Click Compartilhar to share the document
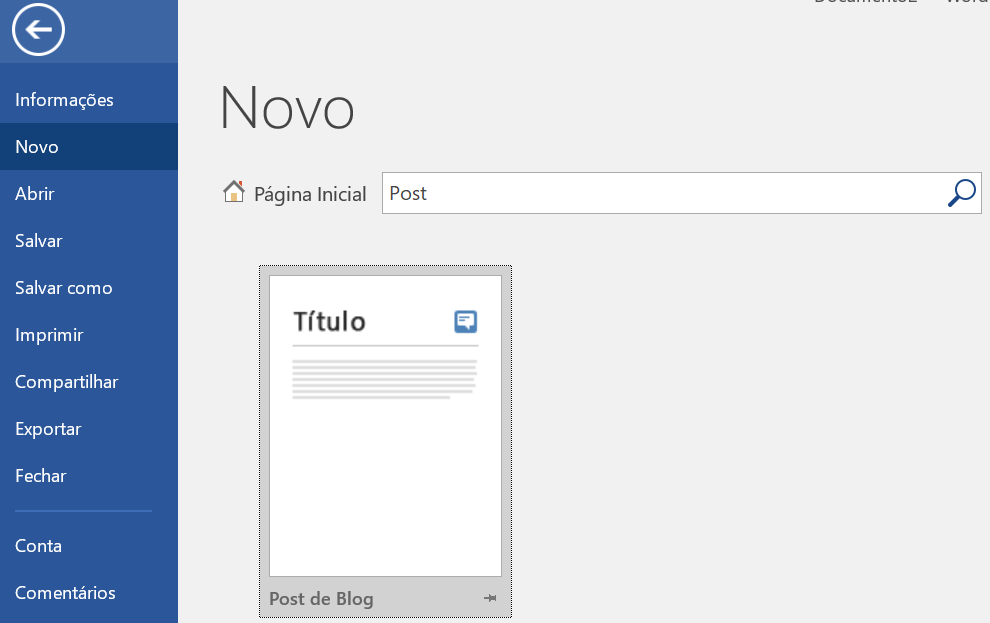 (x=66, y=381)
